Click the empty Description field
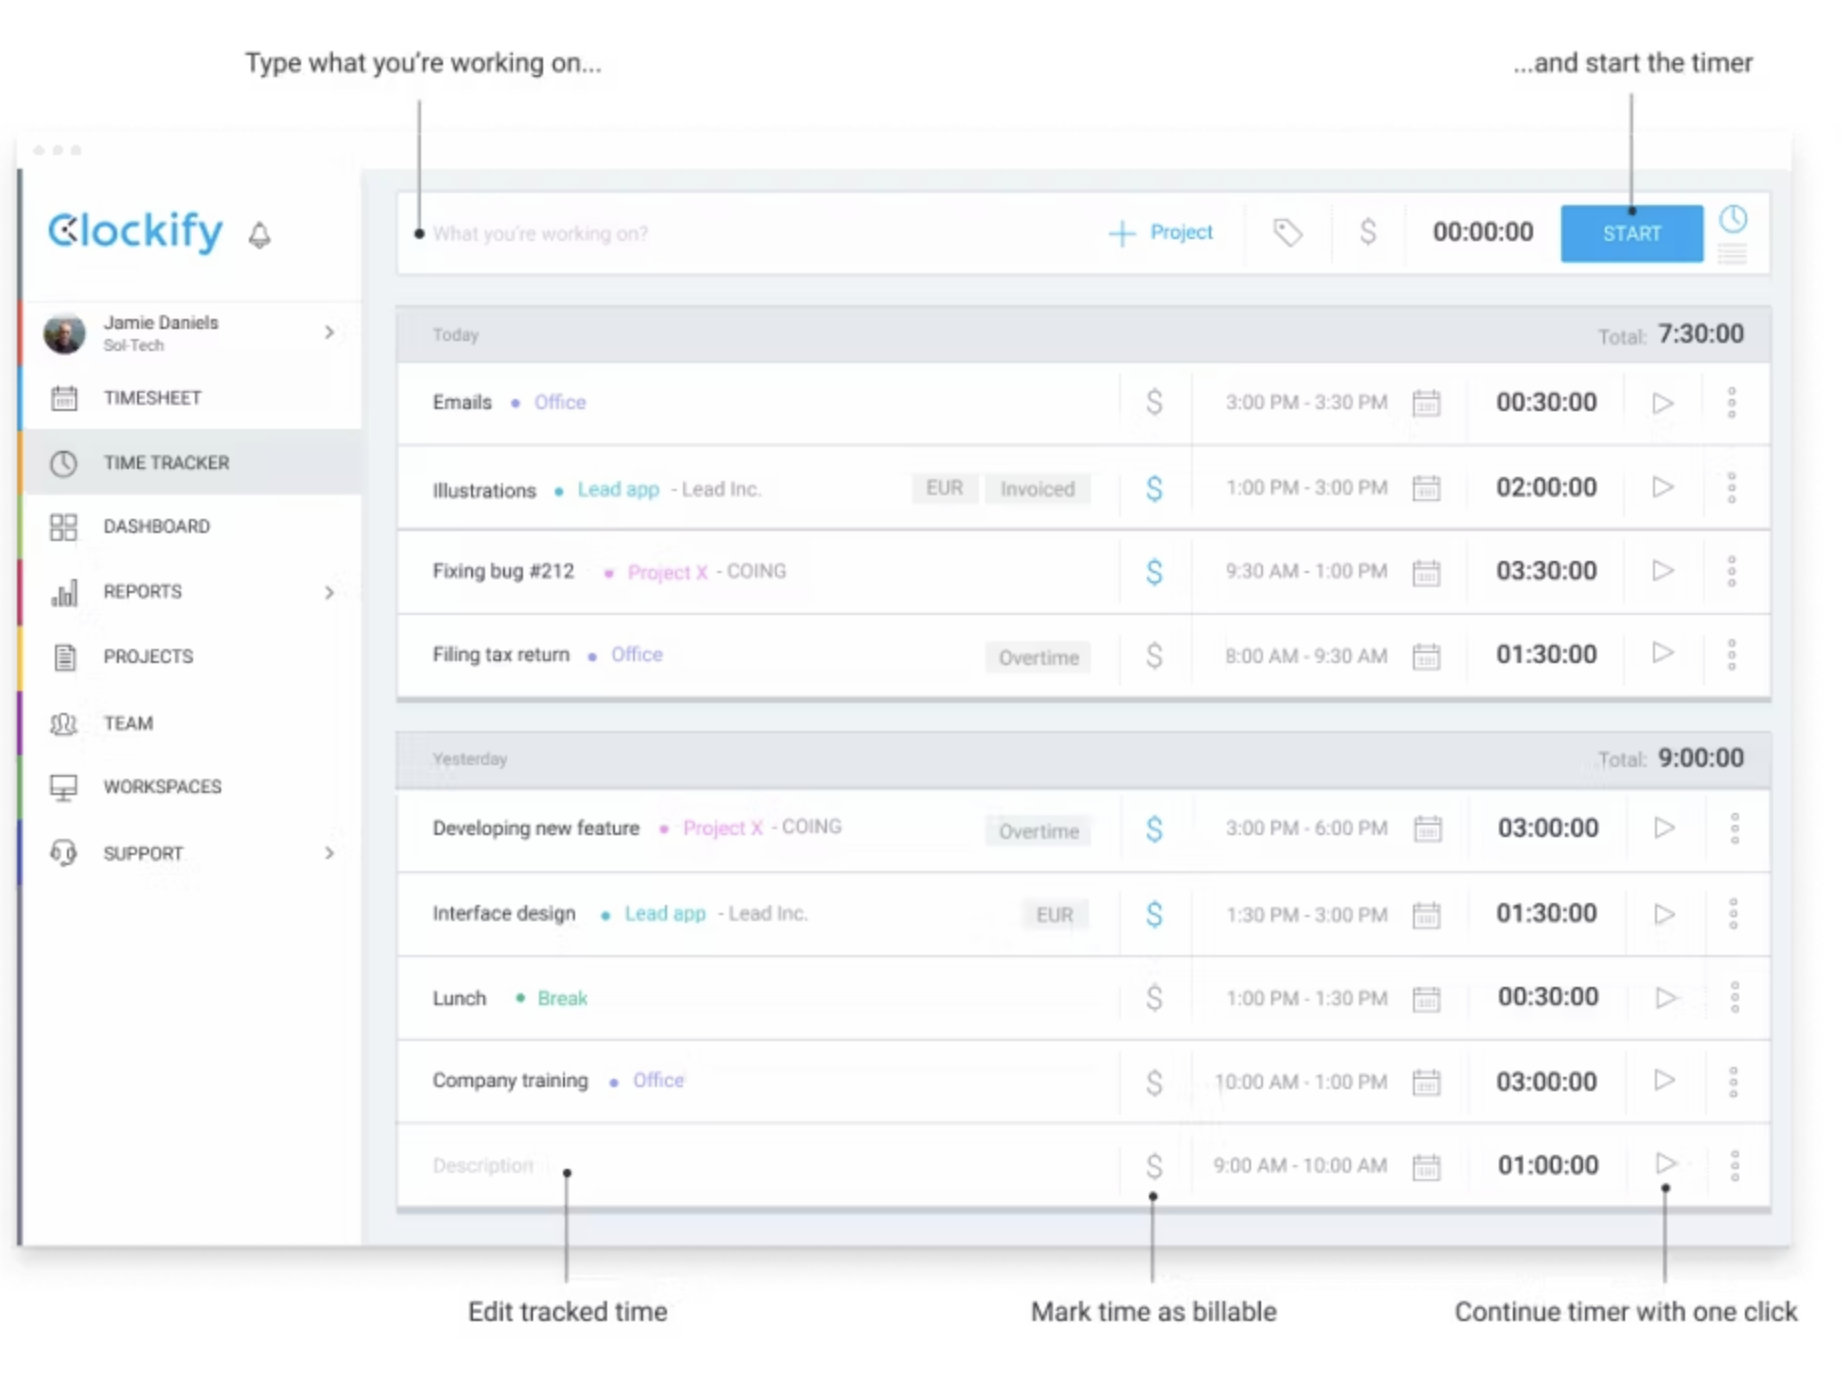1841x1389 pixels. [482, 1165]
